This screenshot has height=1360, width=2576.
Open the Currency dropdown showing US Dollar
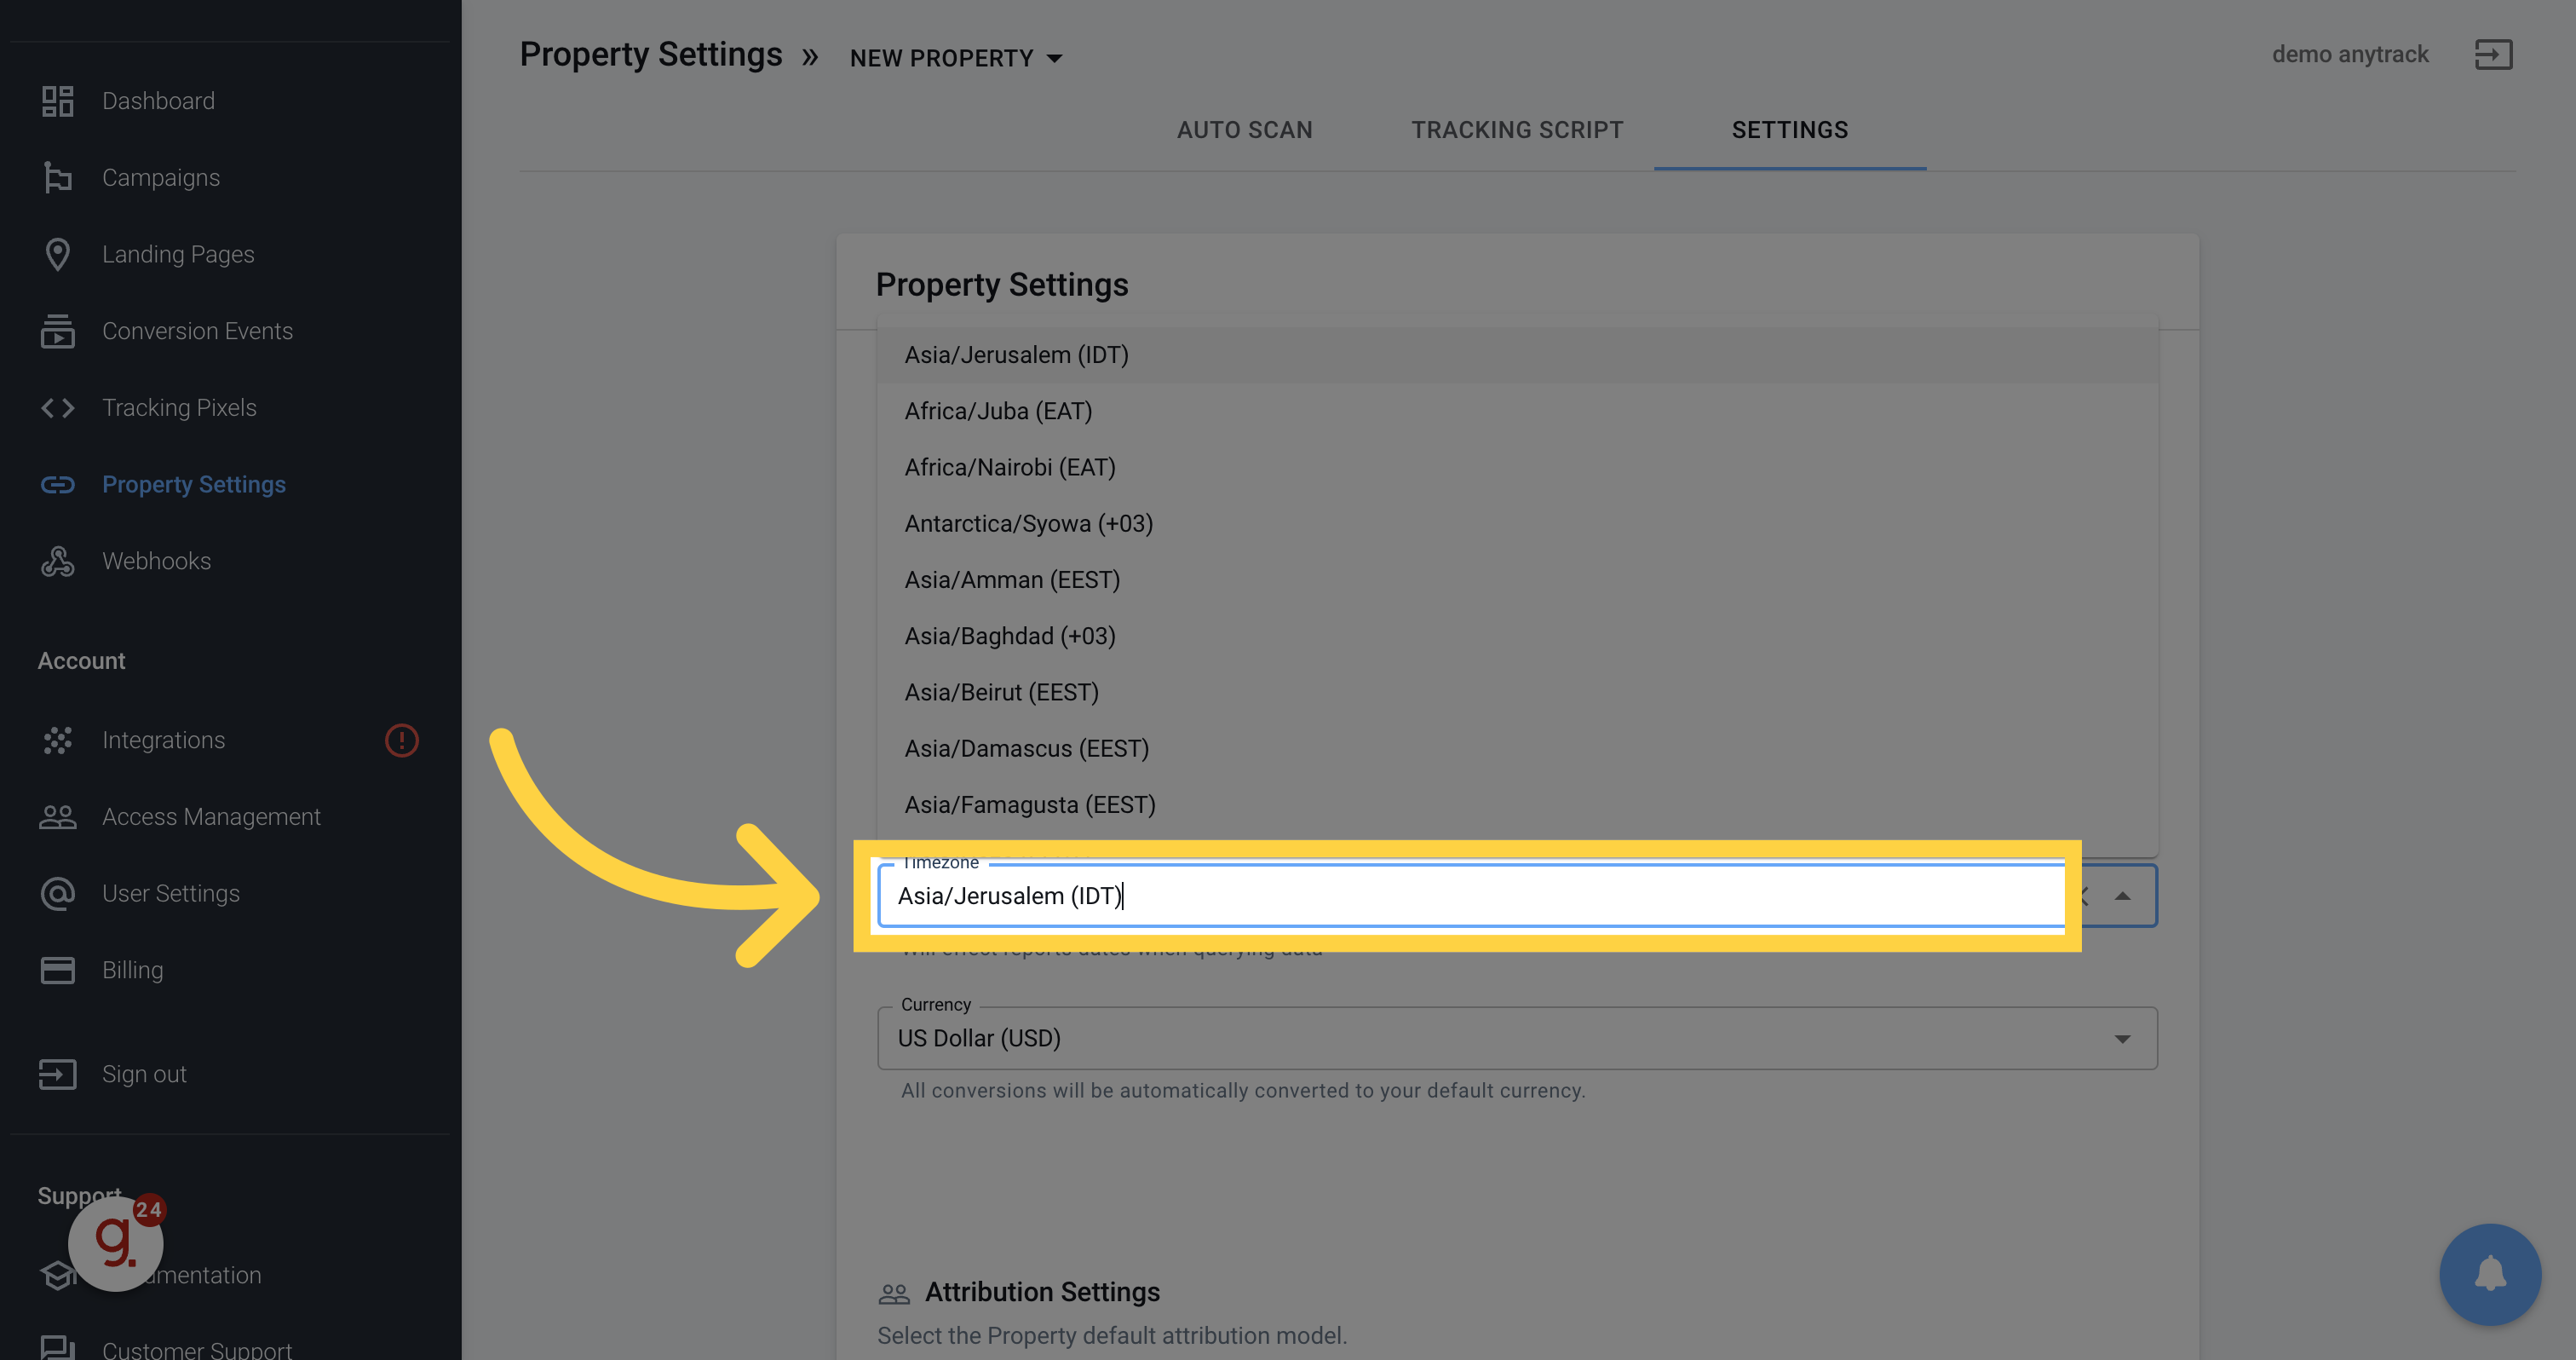2123,1038
